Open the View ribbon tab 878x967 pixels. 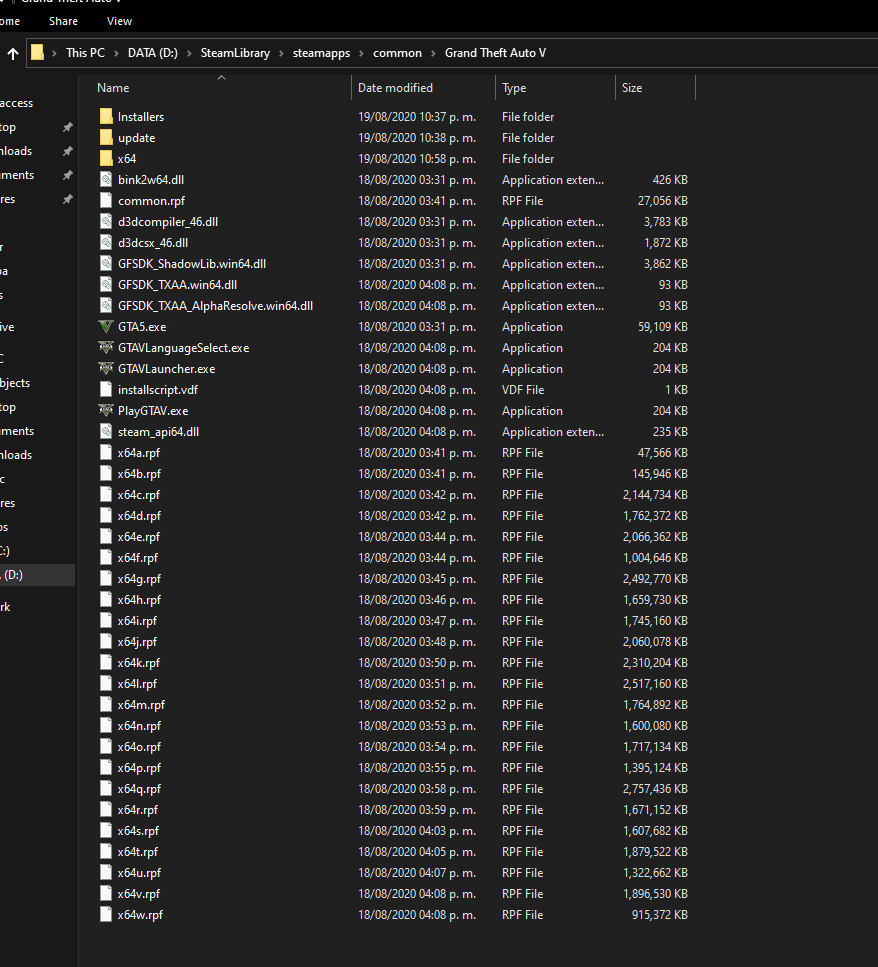[119, 21]
